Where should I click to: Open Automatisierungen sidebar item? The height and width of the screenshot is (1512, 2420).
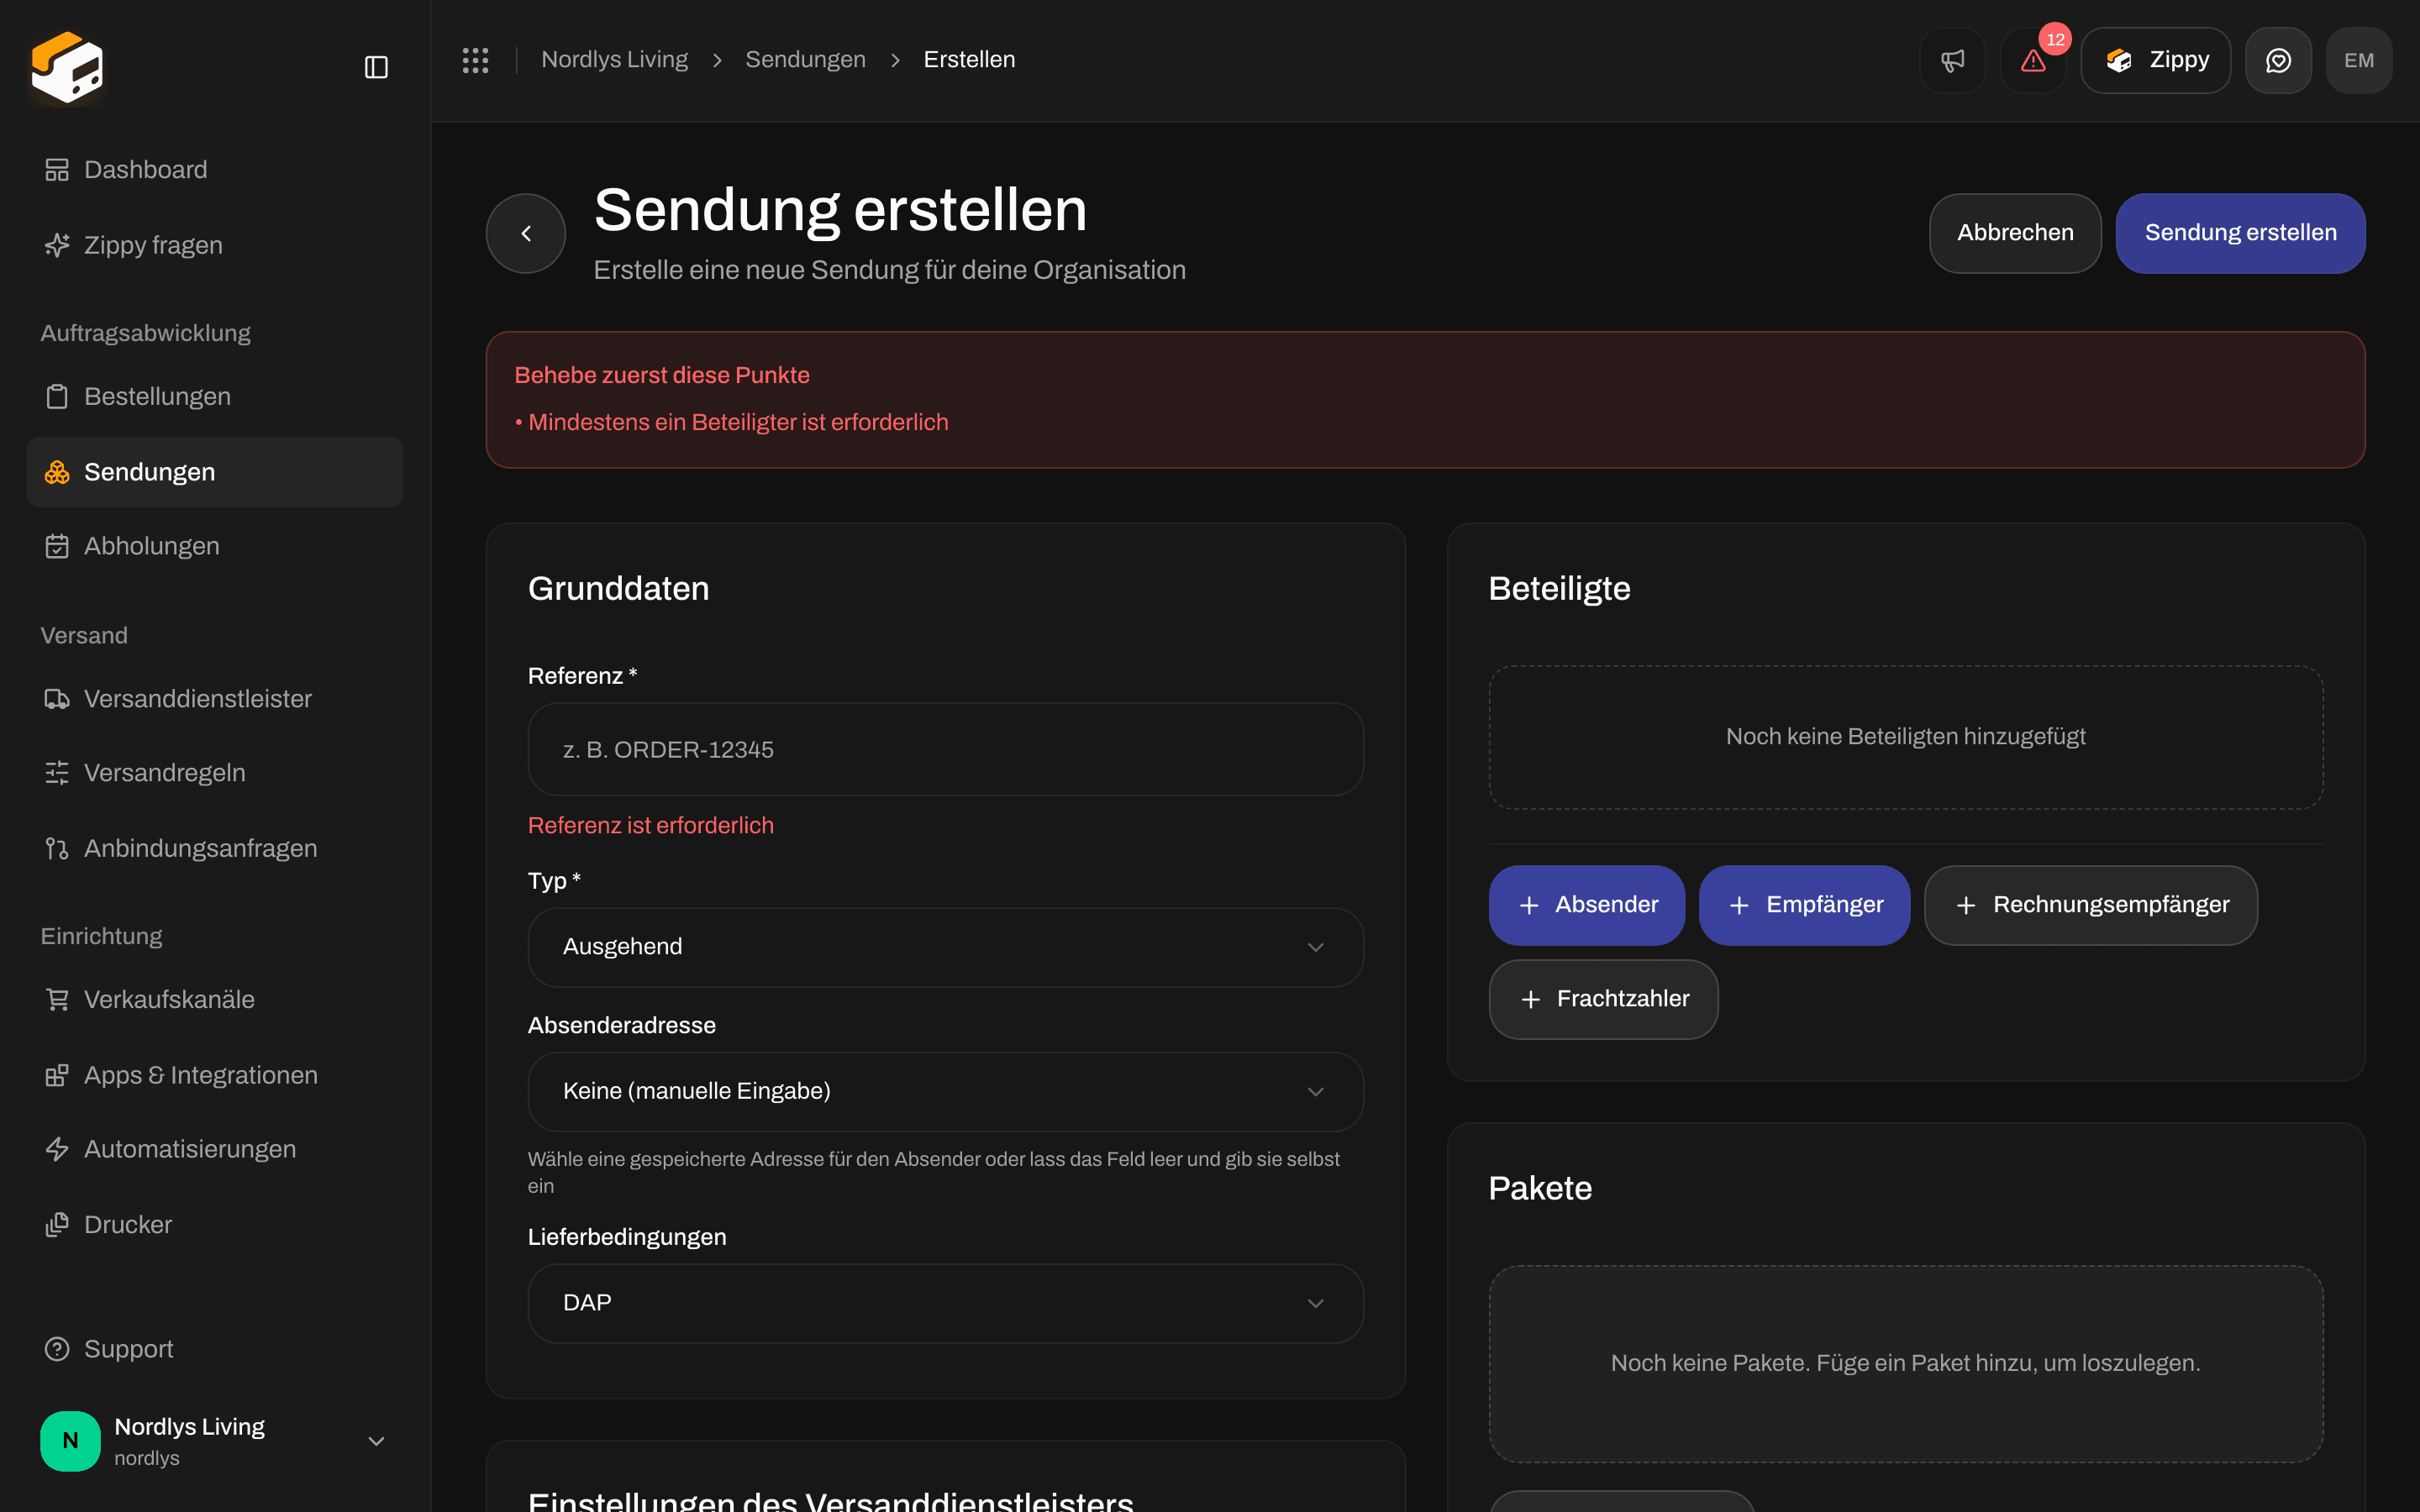[215, 1149]
